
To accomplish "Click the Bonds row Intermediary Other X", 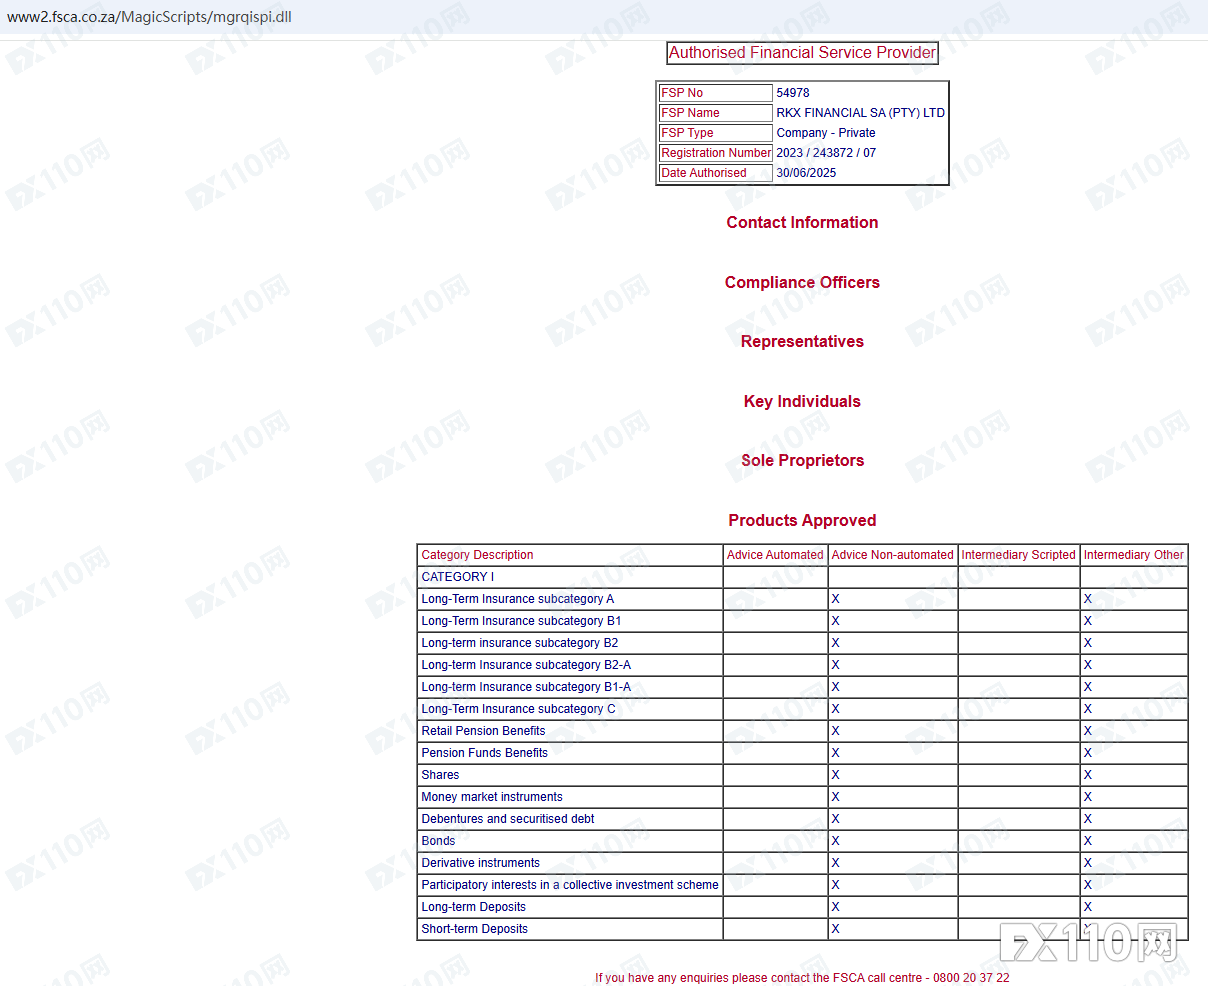I will click(x=1087, y=841).
